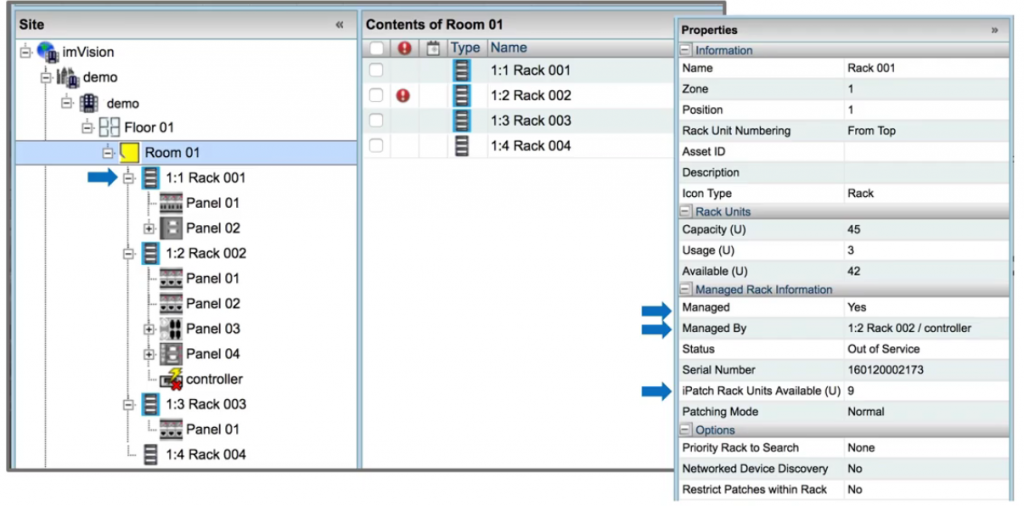Click the Type column header
This screenshot has height=506, width=1024.
click(465, 48)
